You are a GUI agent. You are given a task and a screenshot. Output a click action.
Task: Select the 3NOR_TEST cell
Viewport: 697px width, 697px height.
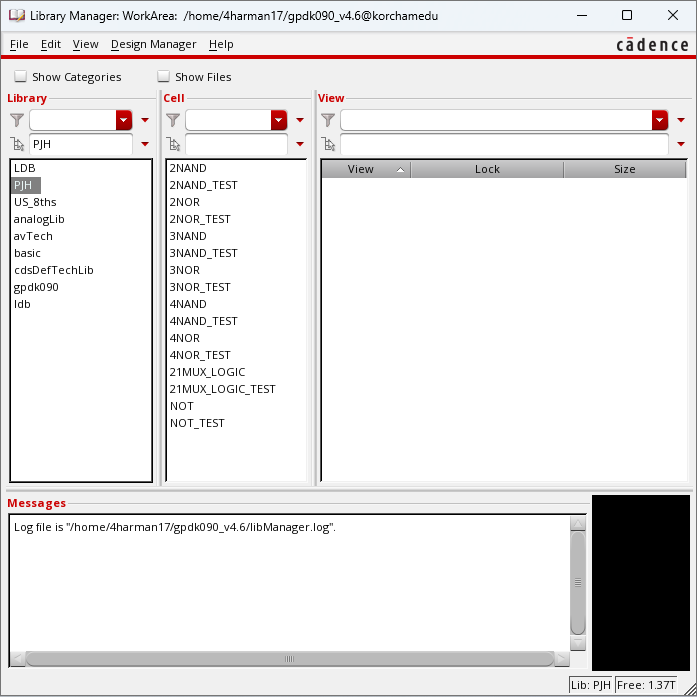point(200,287)
